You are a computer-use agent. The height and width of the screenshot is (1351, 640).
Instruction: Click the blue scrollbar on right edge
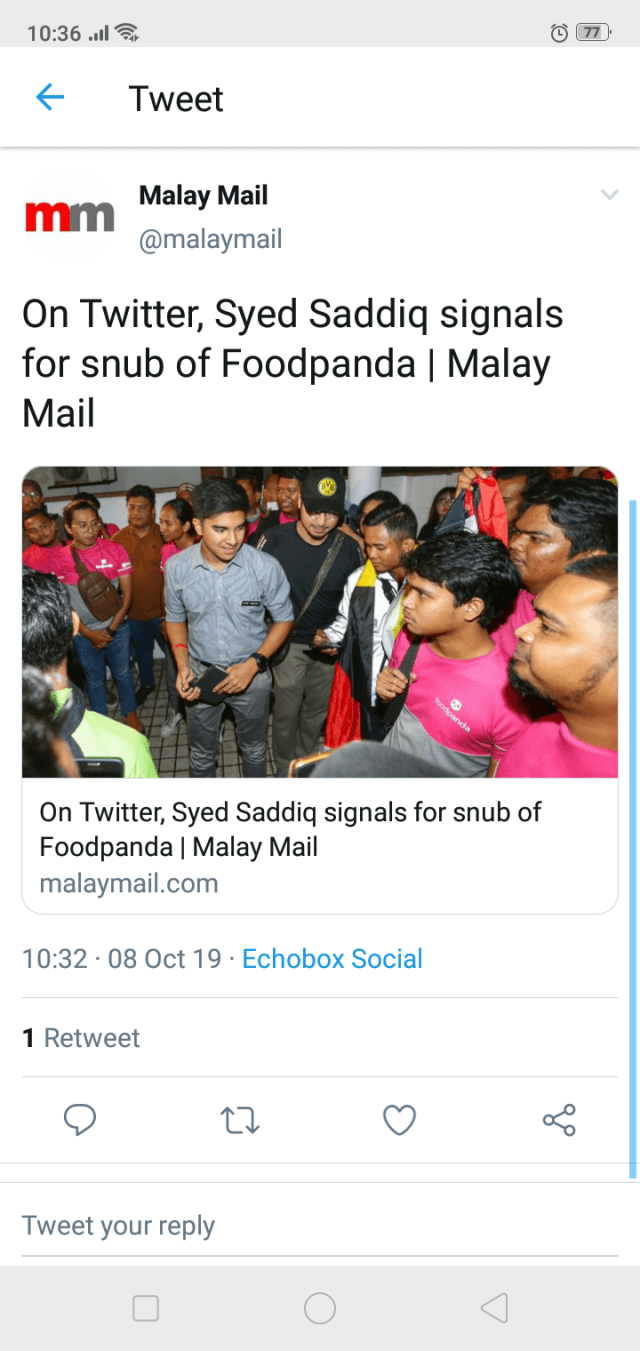[x=632, y=838]
